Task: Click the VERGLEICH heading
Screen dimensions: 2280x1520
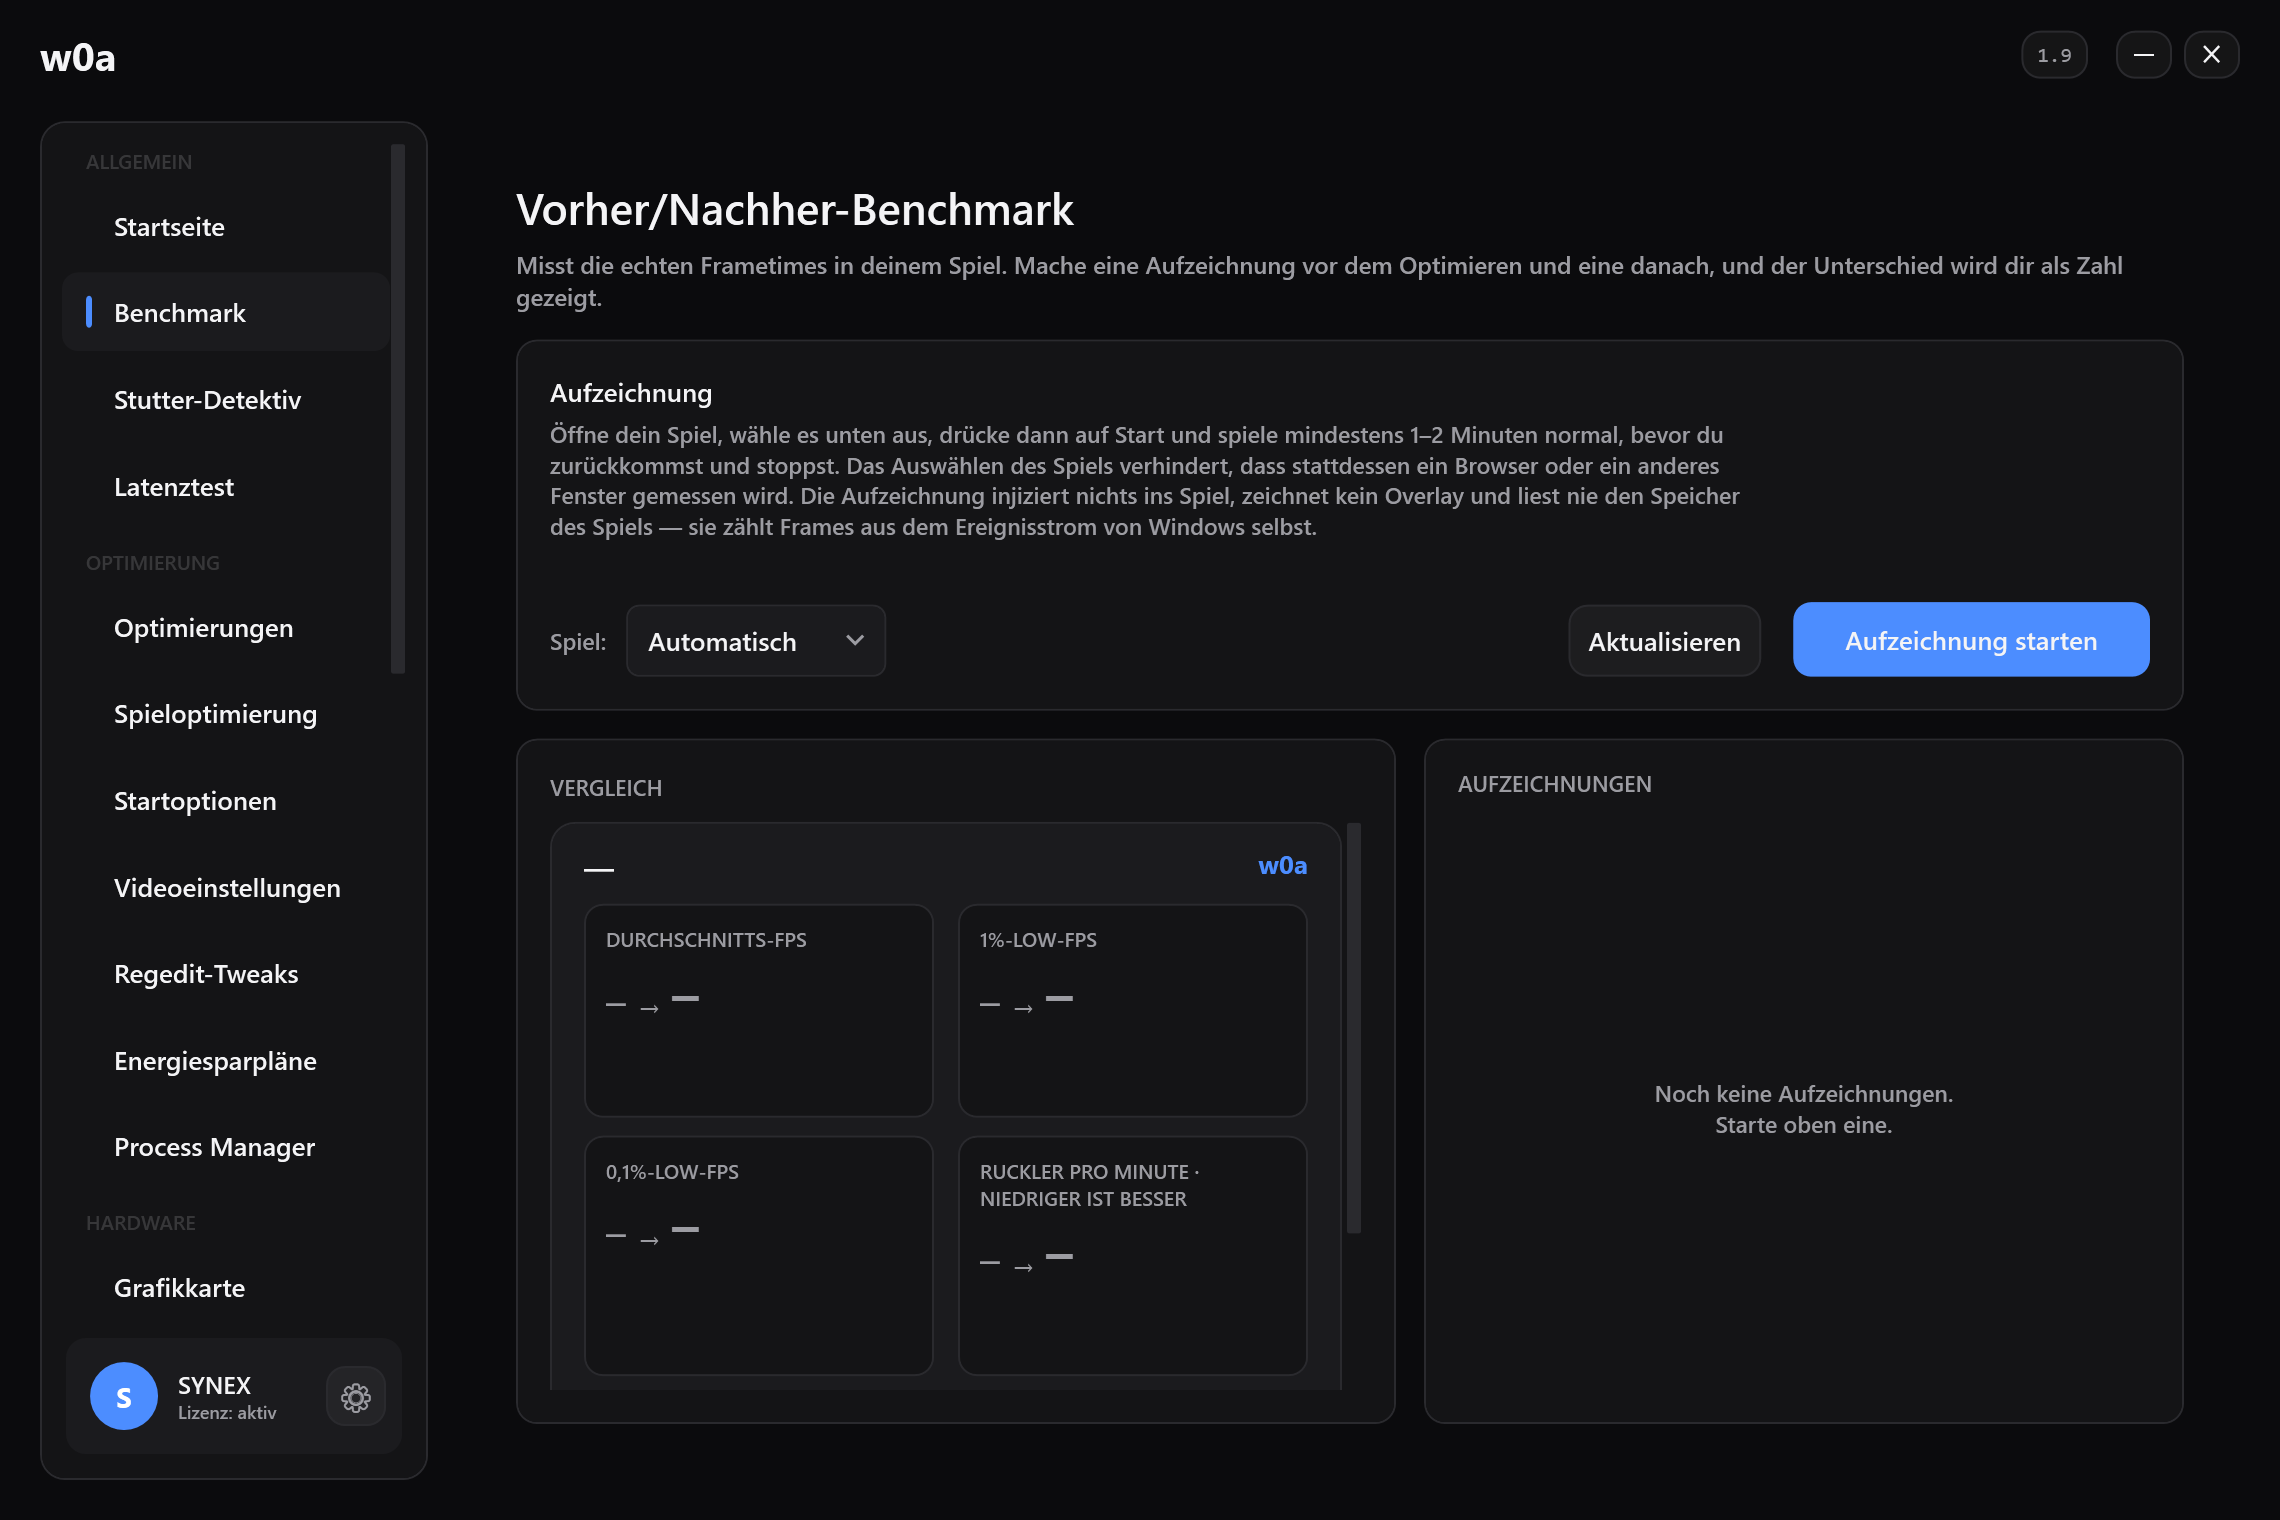Action: (606, 788)
